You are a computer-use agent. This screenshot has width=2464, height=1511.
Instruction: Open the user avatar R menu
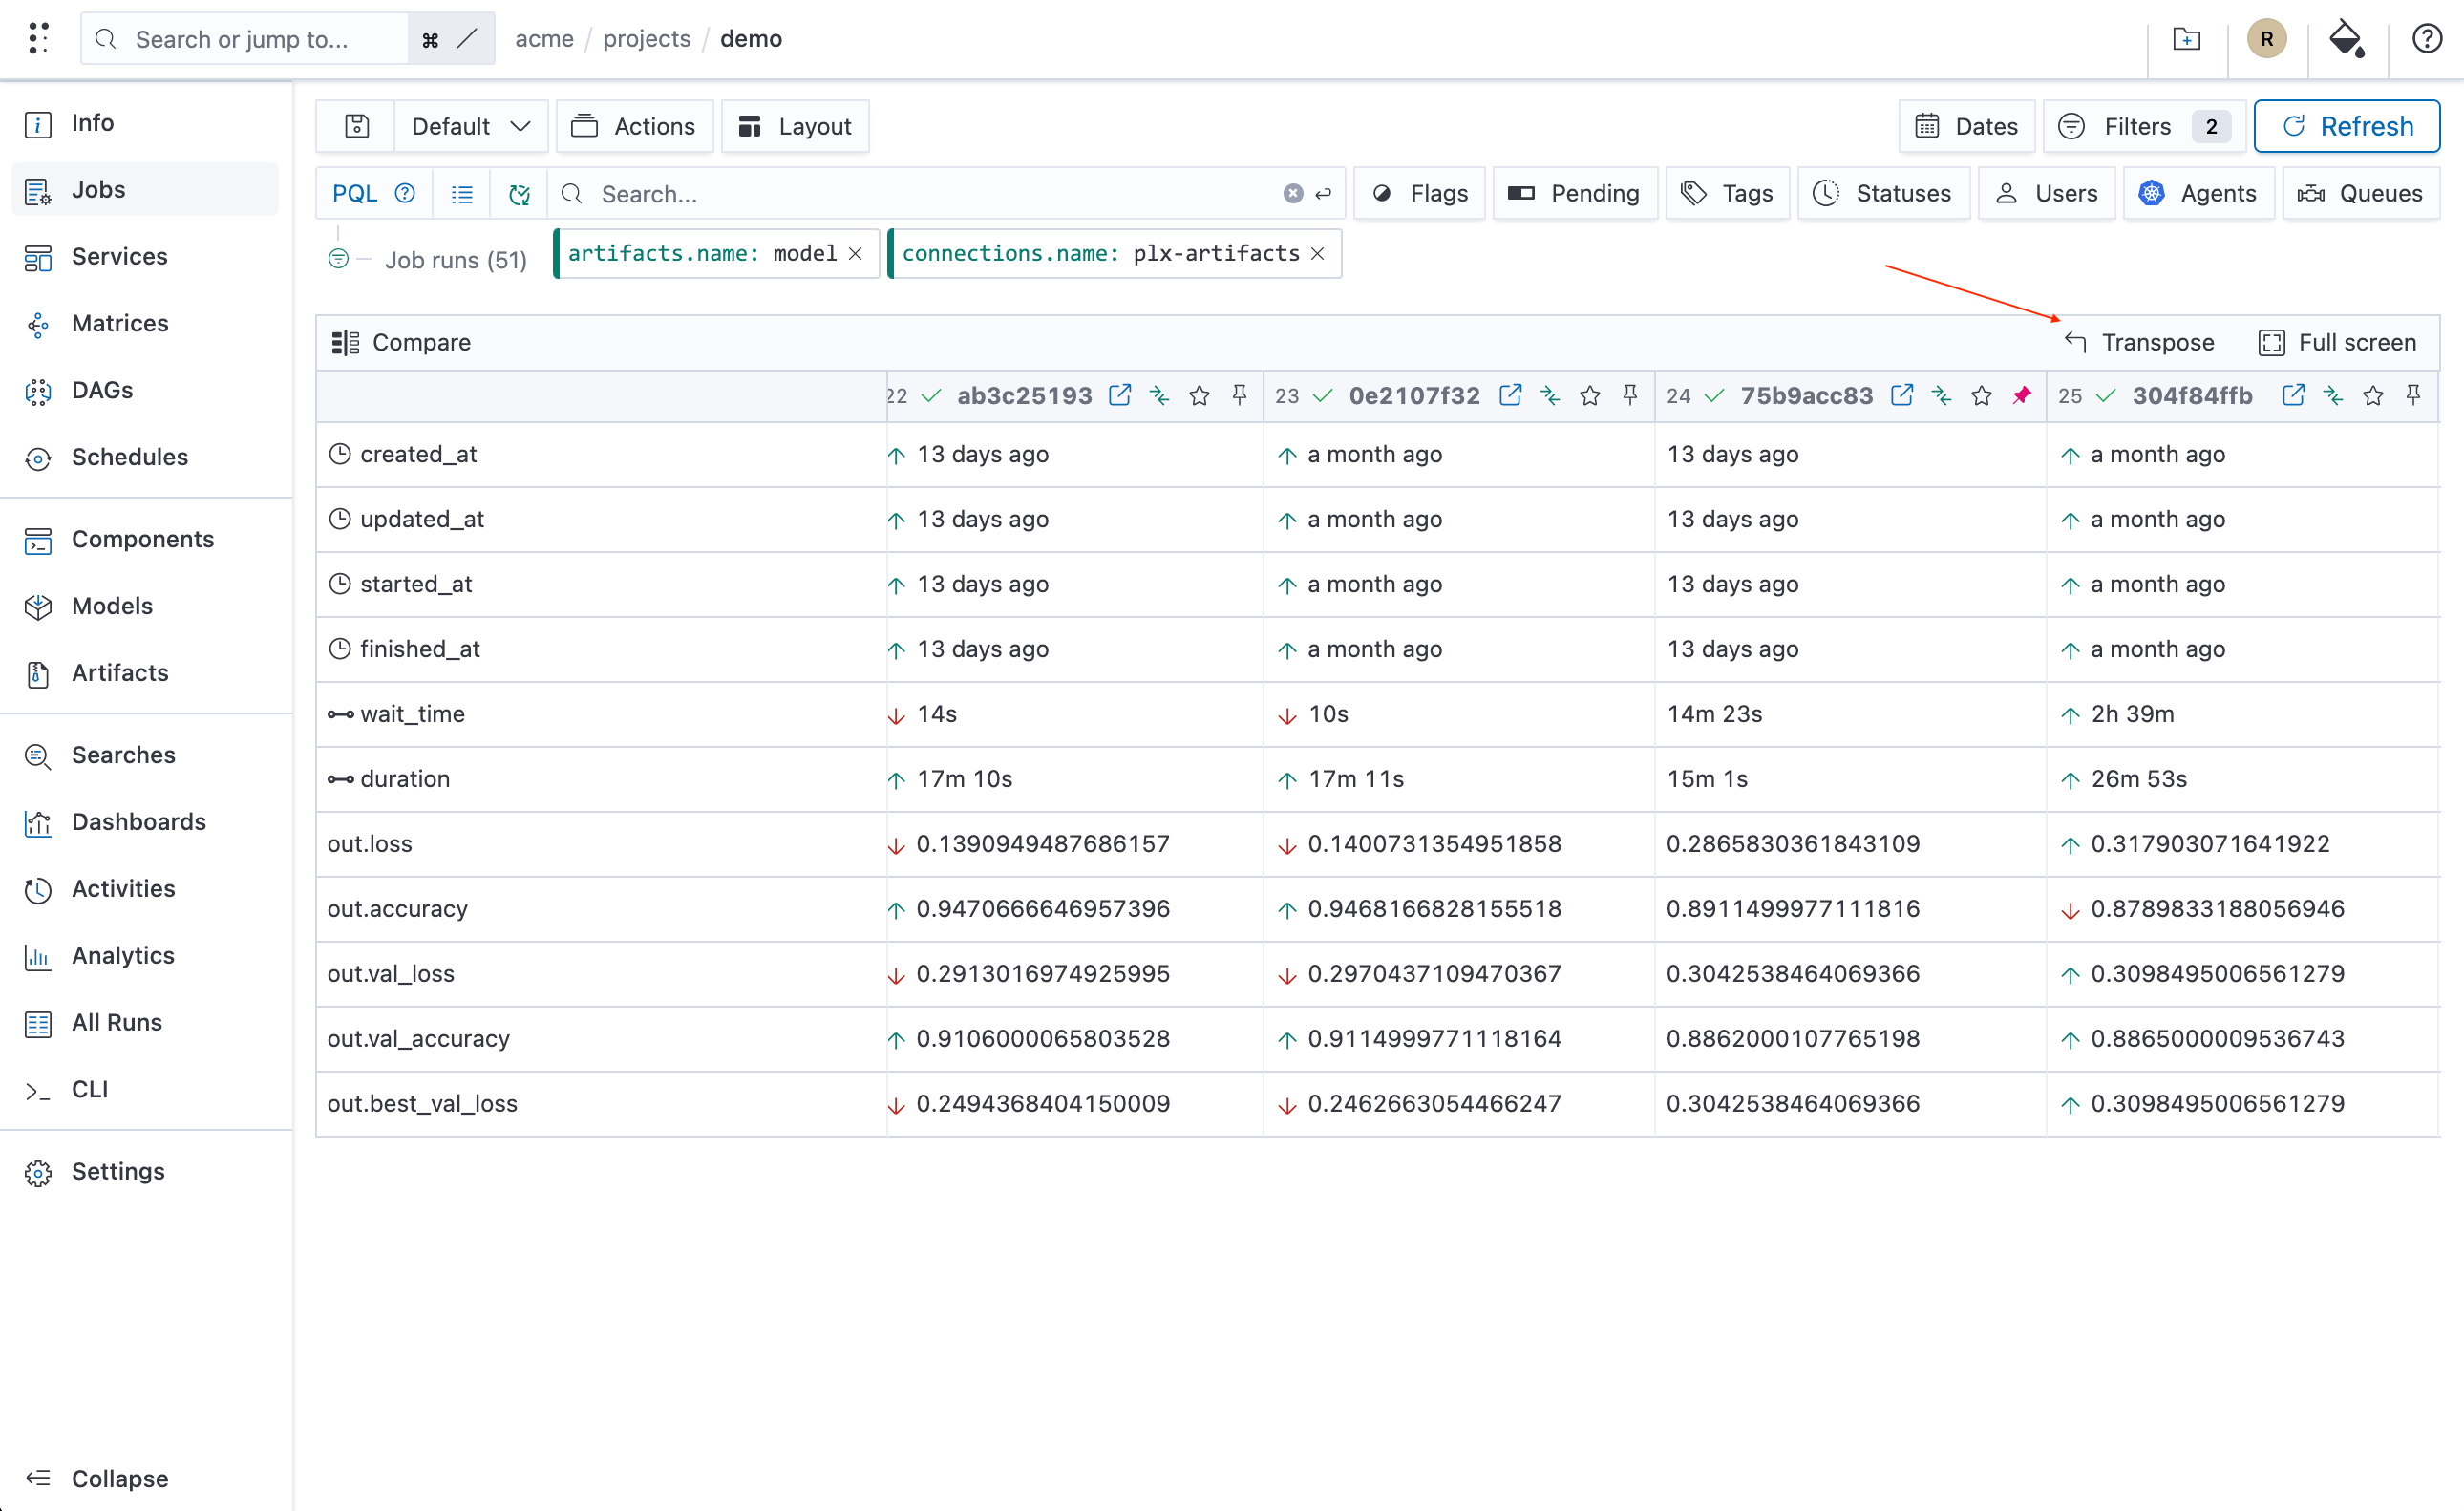point(2266,39)
